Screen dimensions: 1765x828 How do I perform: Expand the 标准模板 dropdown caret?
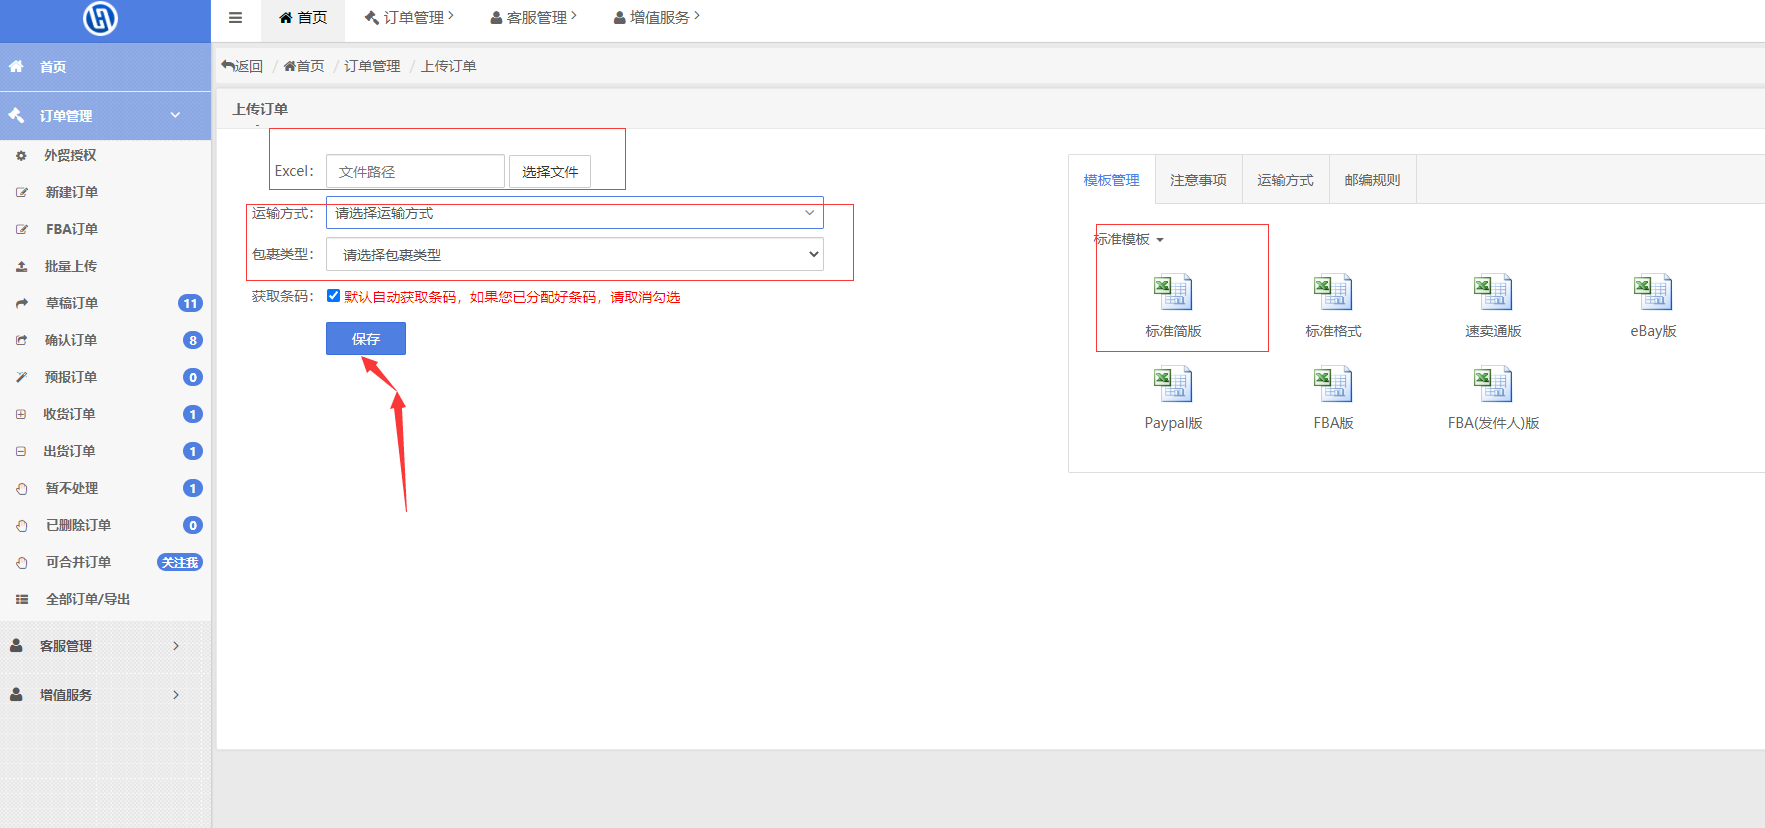tap(1160, 240)
